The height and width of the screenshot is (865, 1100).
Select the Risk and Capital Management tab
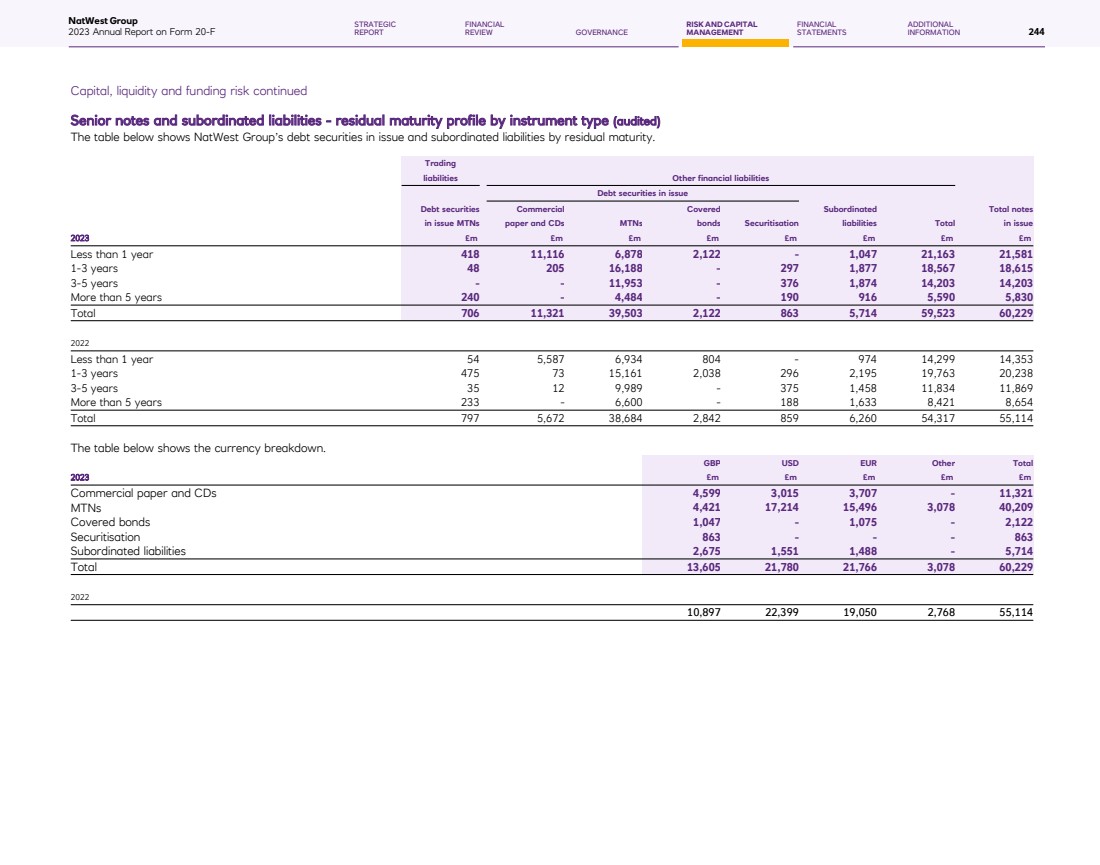tap(721, 28)
